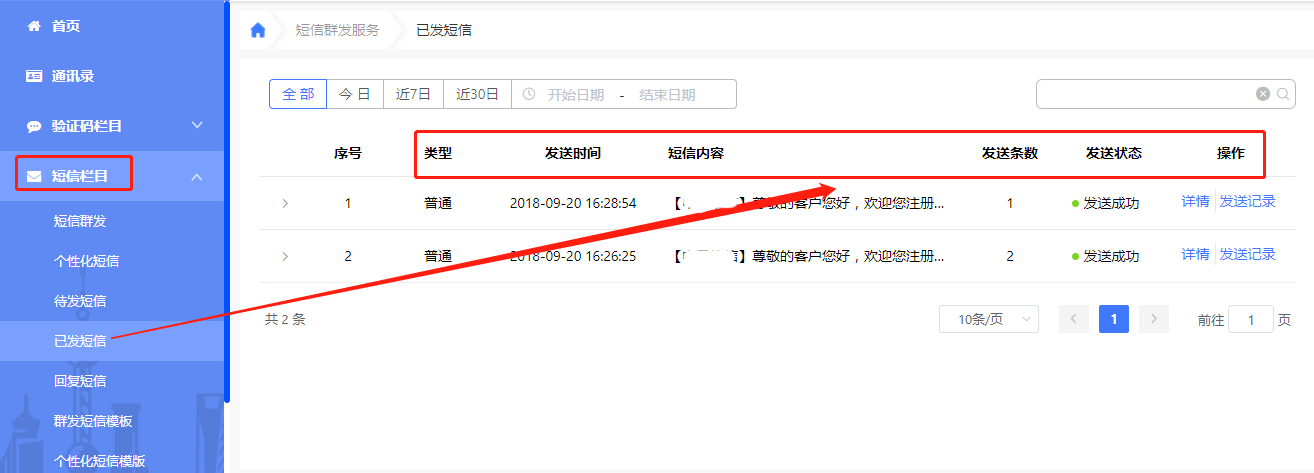Open 群发短信模板 in the sidebar
Image resolution: width=1314 pixels, height=473 pixels.
(x=93, y=421)
